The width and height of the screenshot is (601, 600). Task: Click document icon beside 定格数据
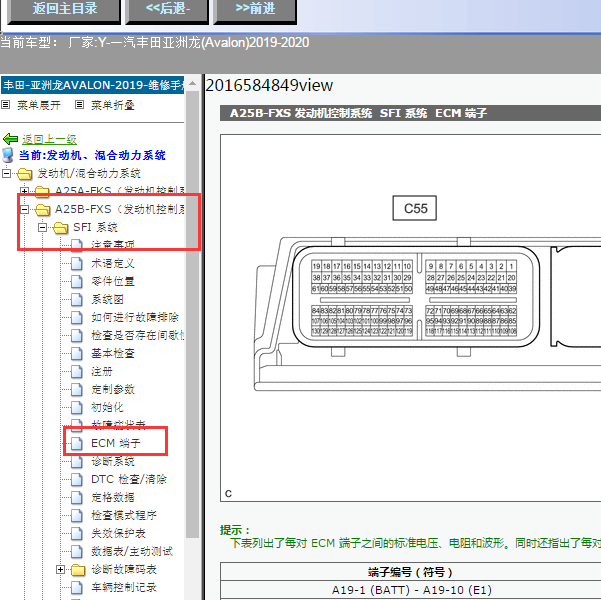point(77,497)
